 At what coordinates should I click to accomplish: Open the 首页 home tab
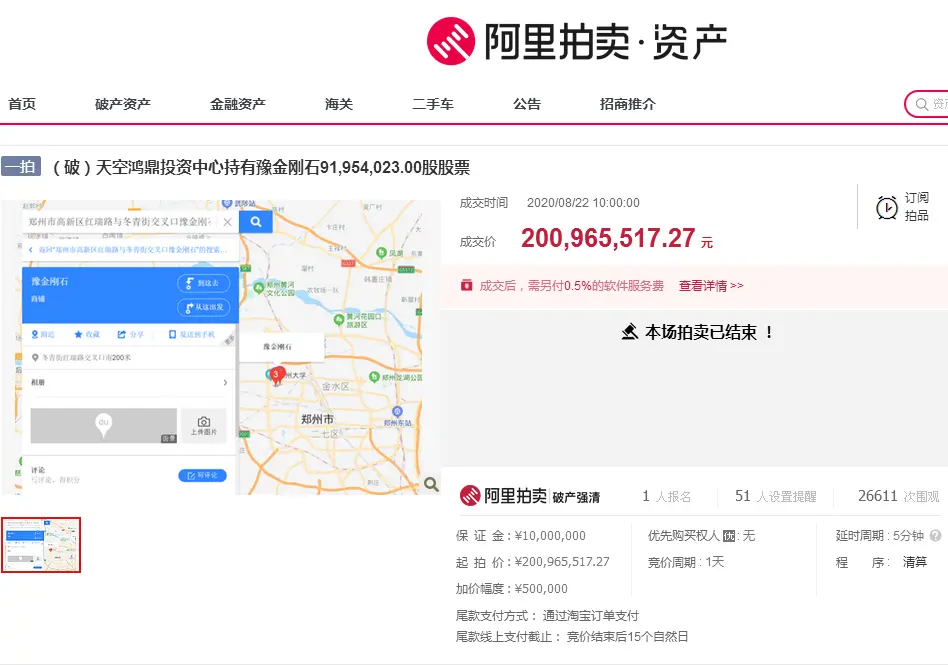pos(22,104)
